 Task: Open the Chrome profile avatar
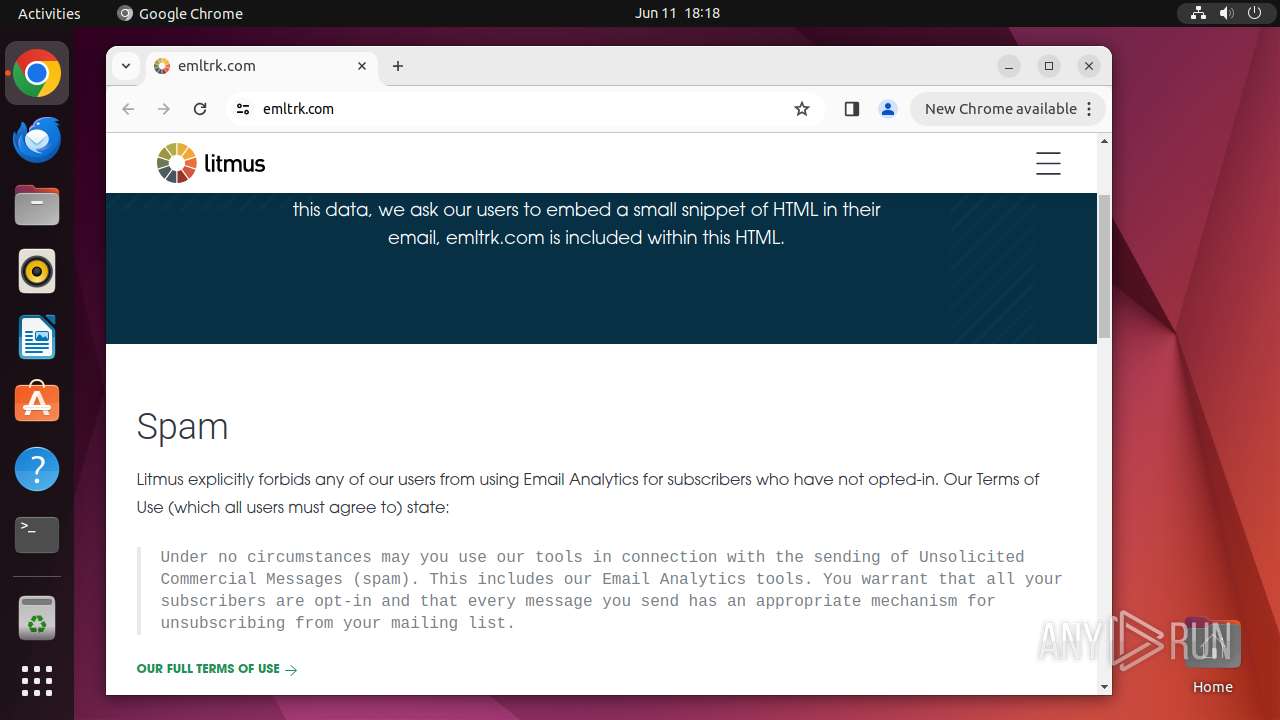tap(888, 109)
